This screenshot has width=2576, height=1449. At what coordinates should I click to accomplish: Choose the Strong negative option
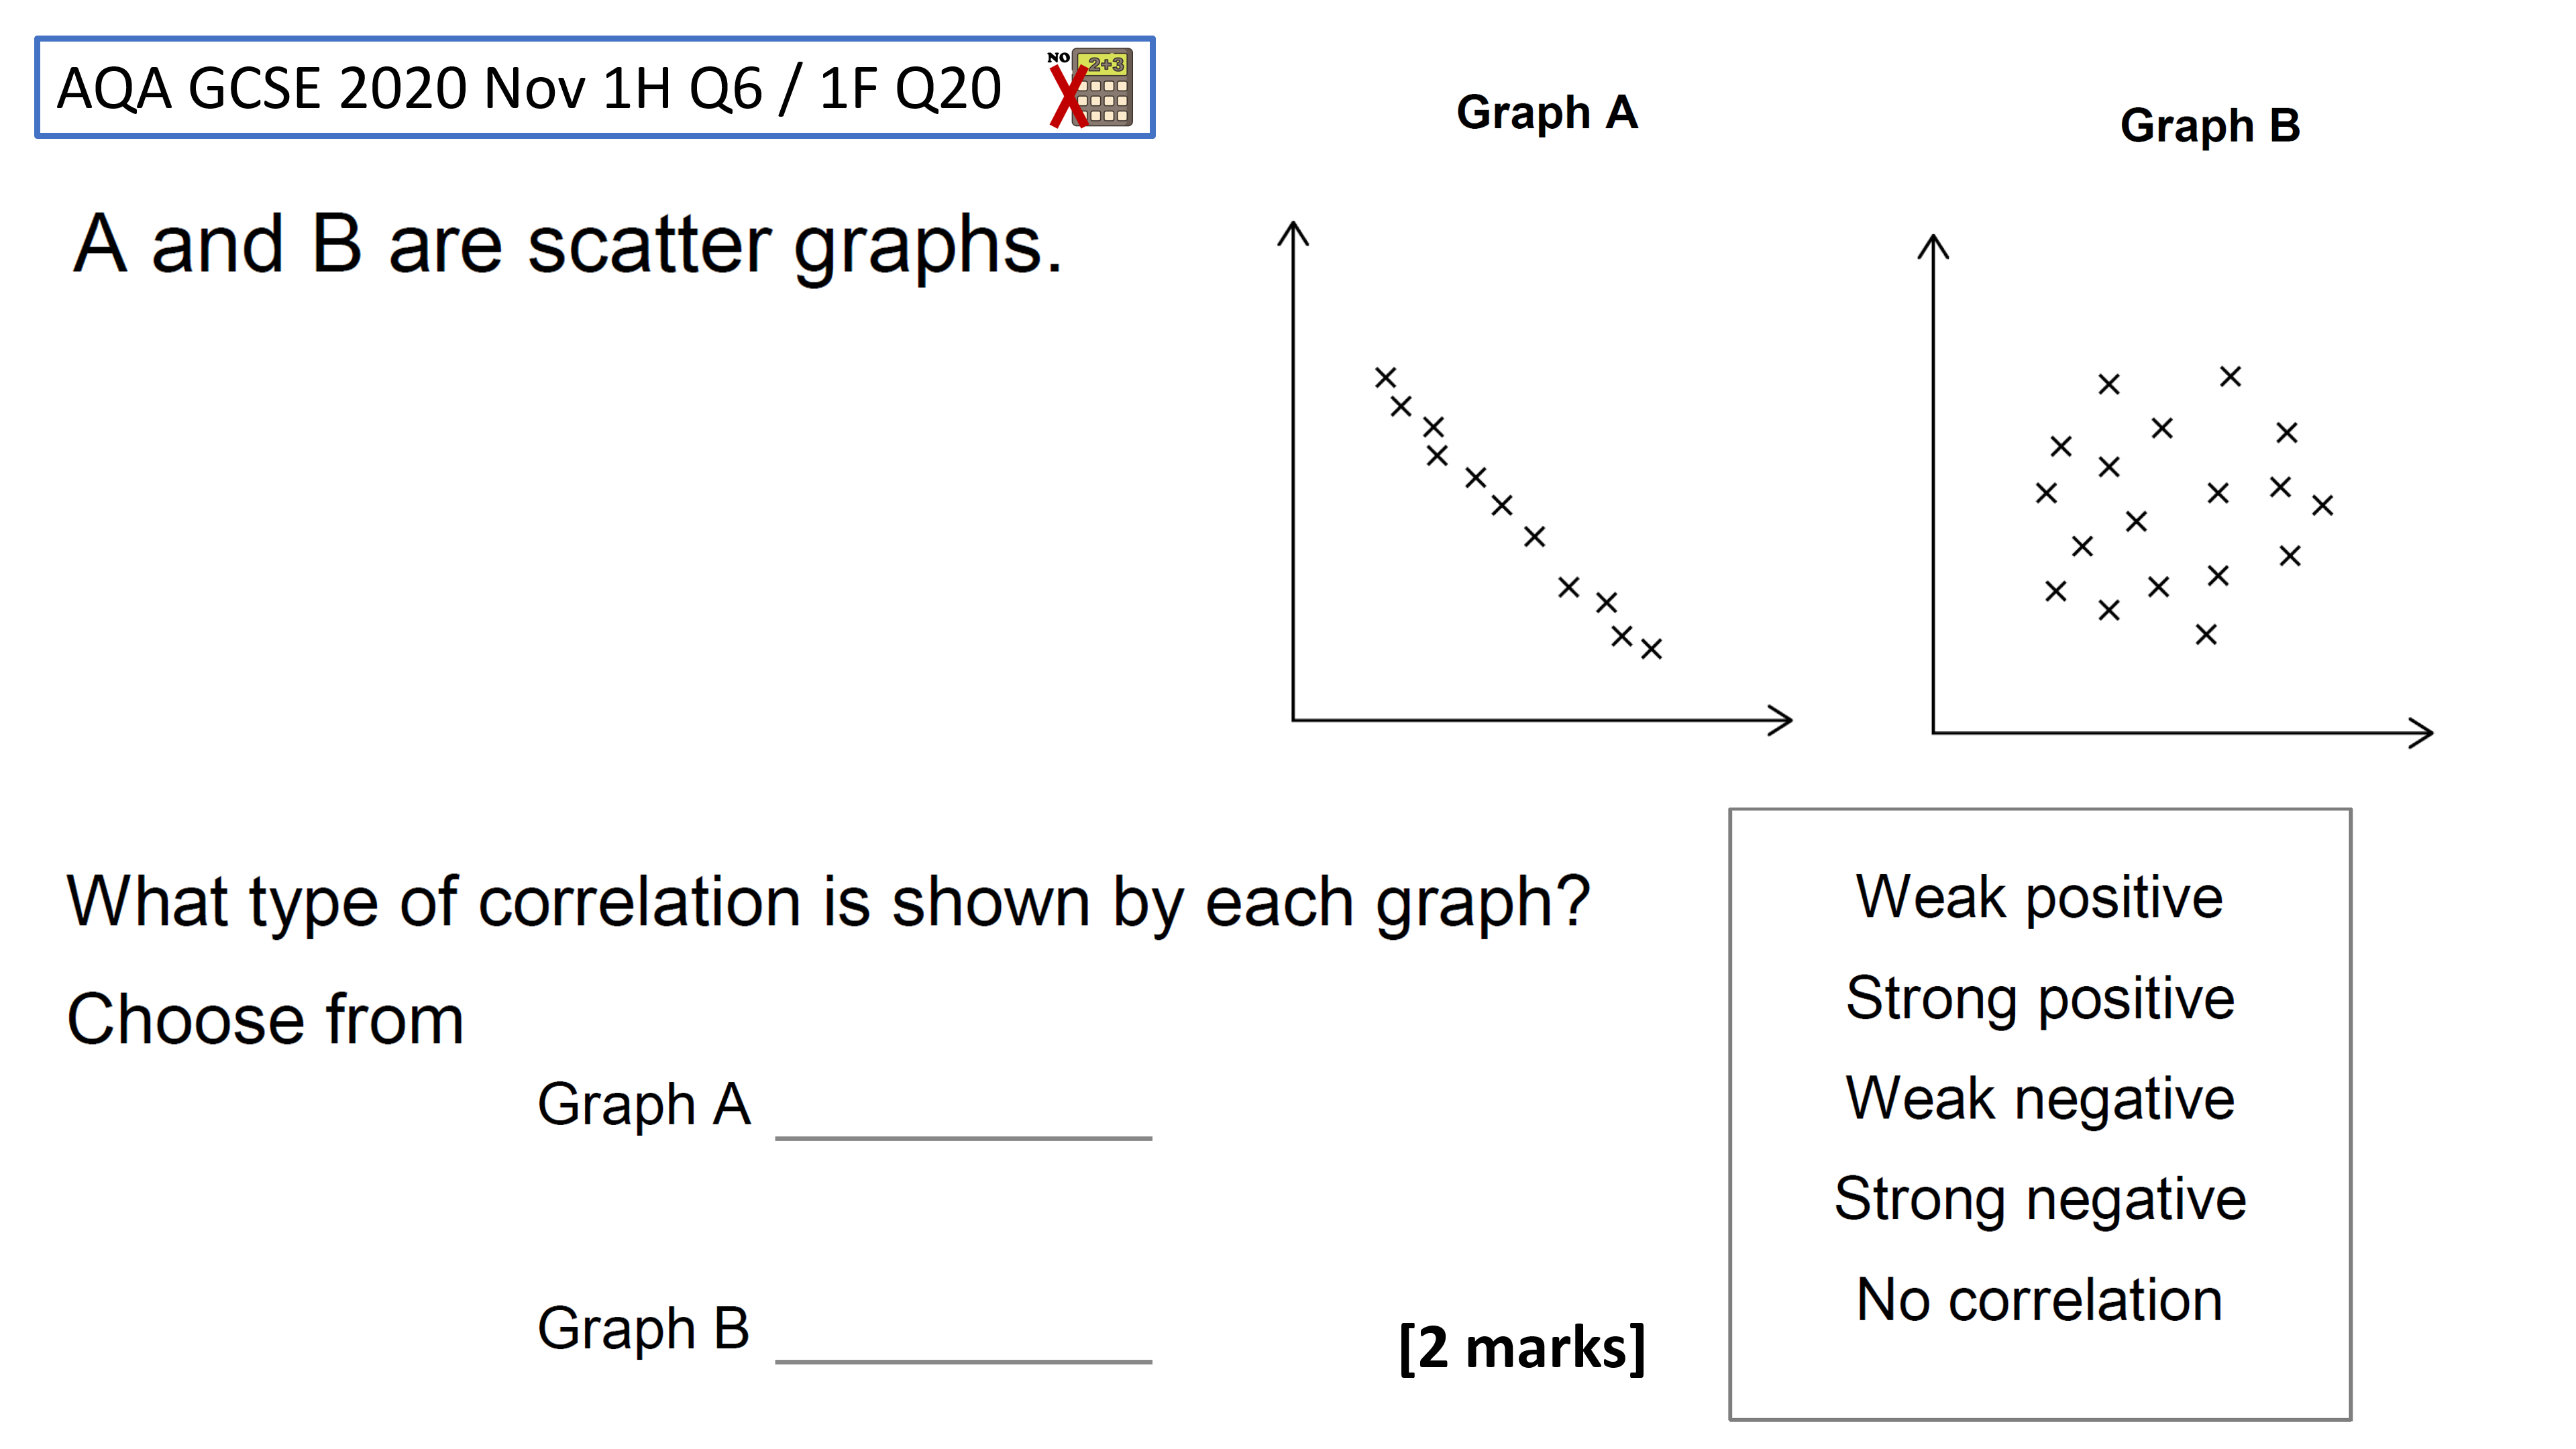2039,1199
